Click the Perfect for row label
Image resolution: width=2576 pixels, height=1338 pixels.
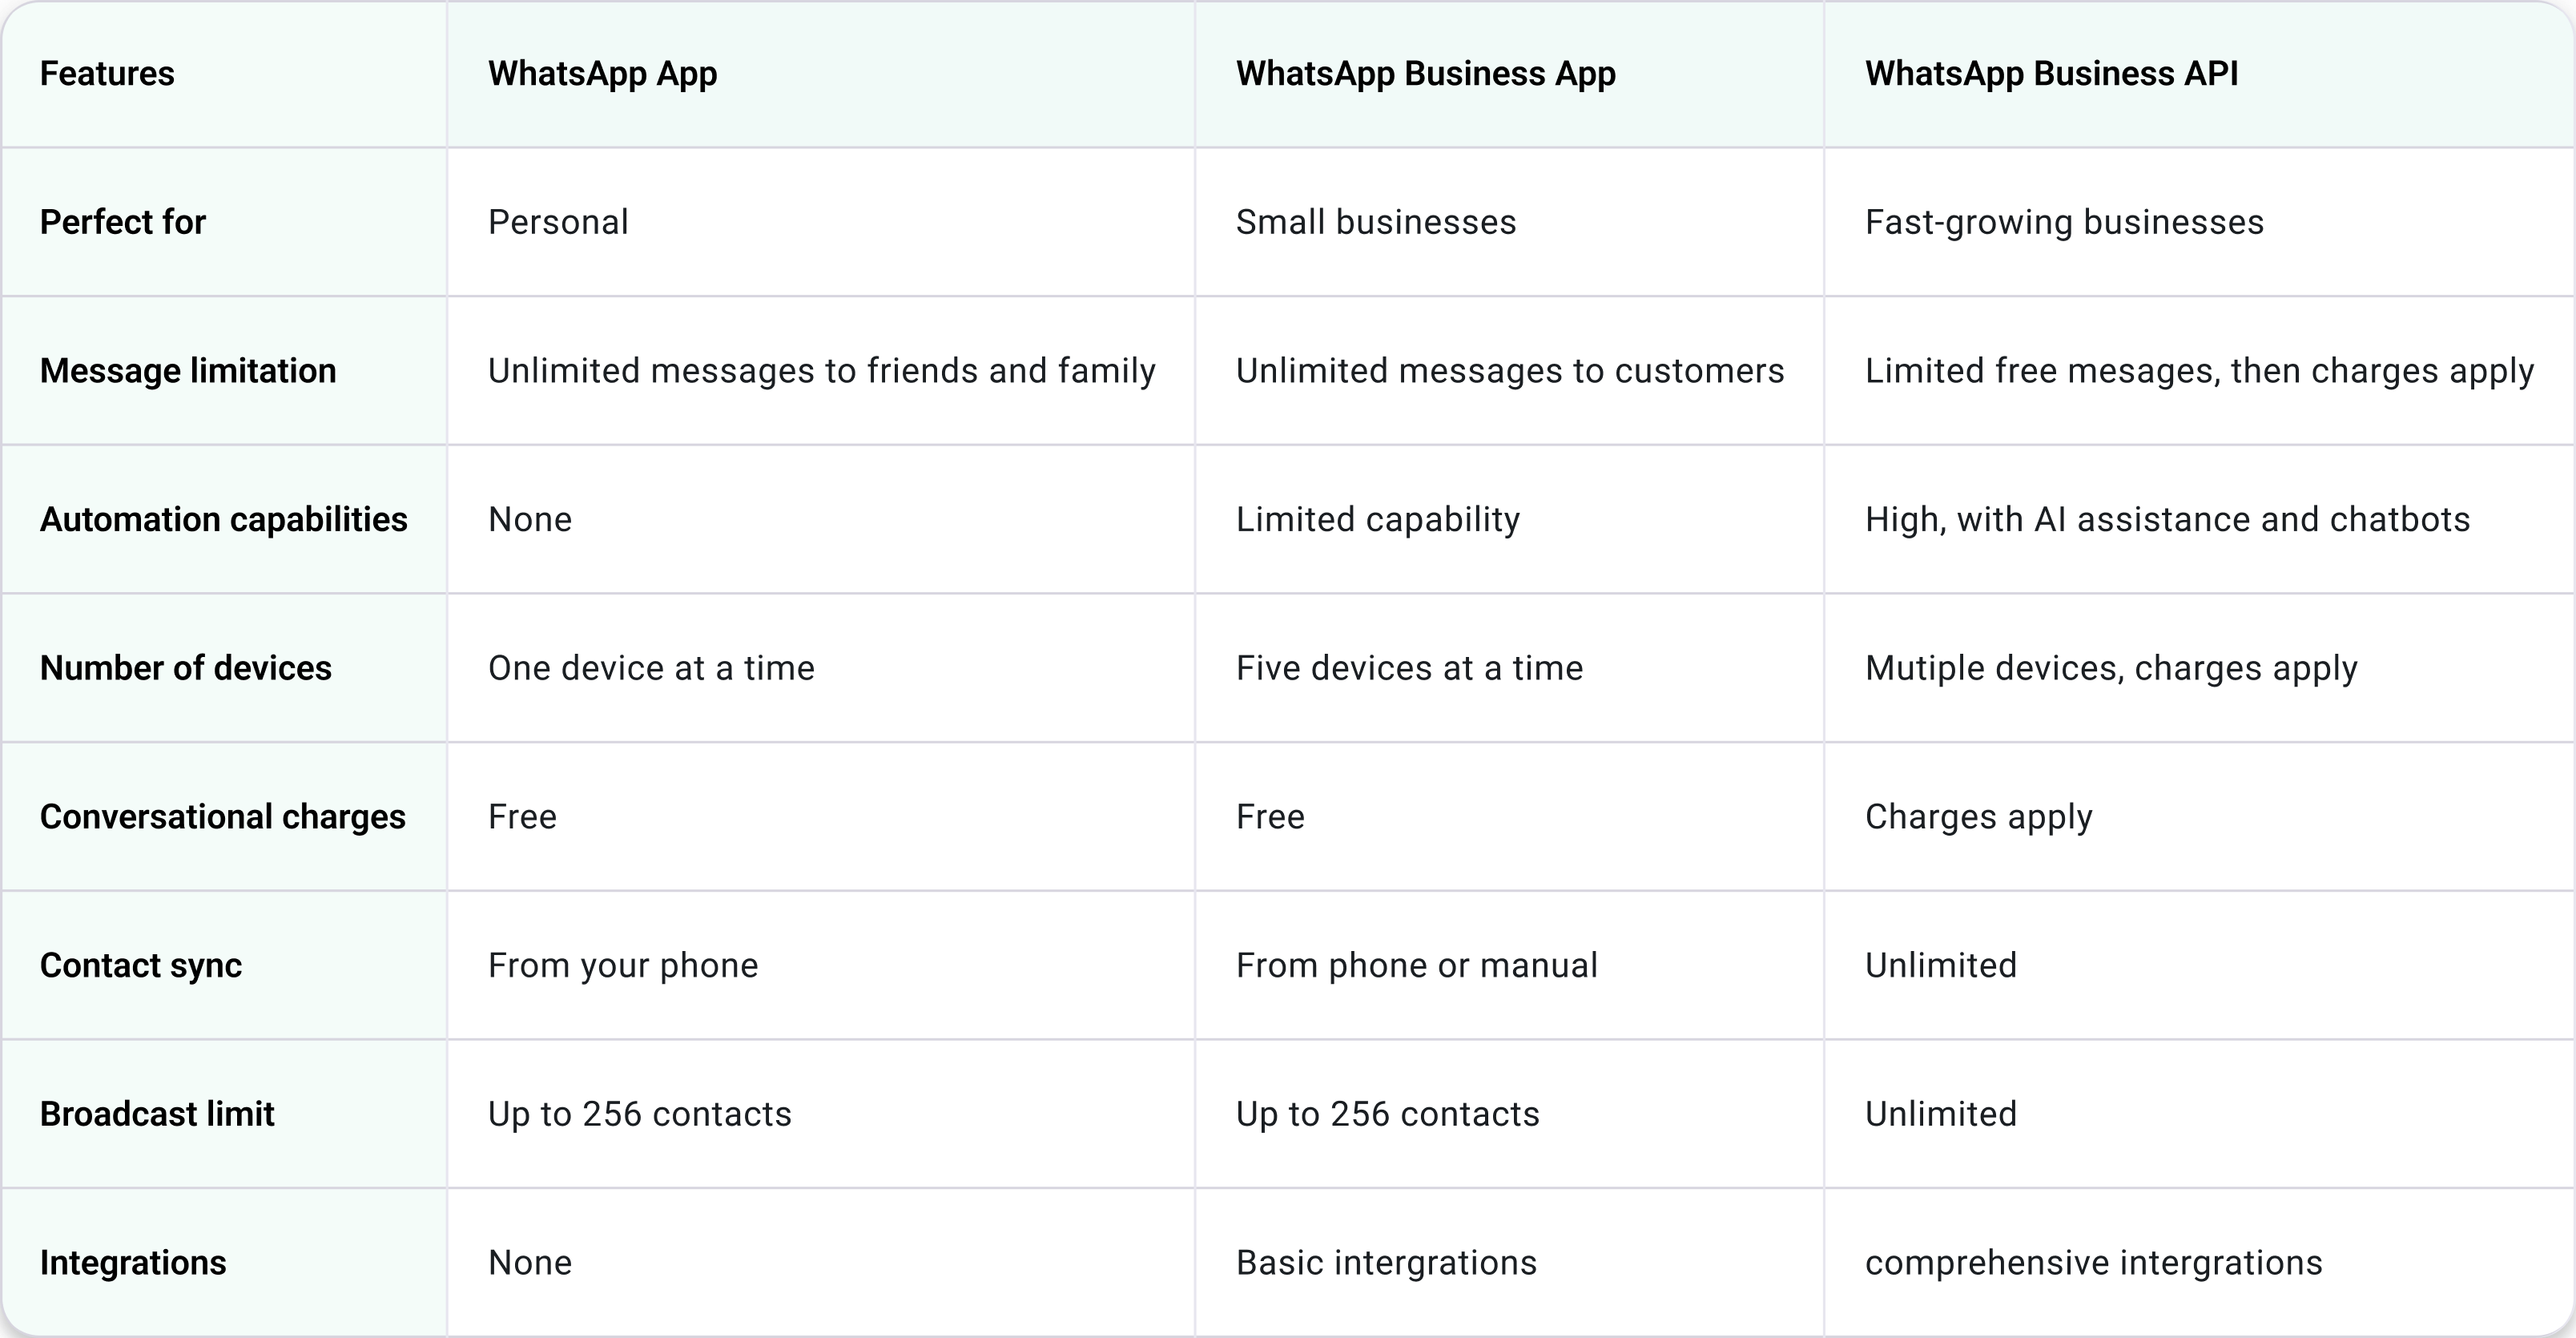click(123, 222)
